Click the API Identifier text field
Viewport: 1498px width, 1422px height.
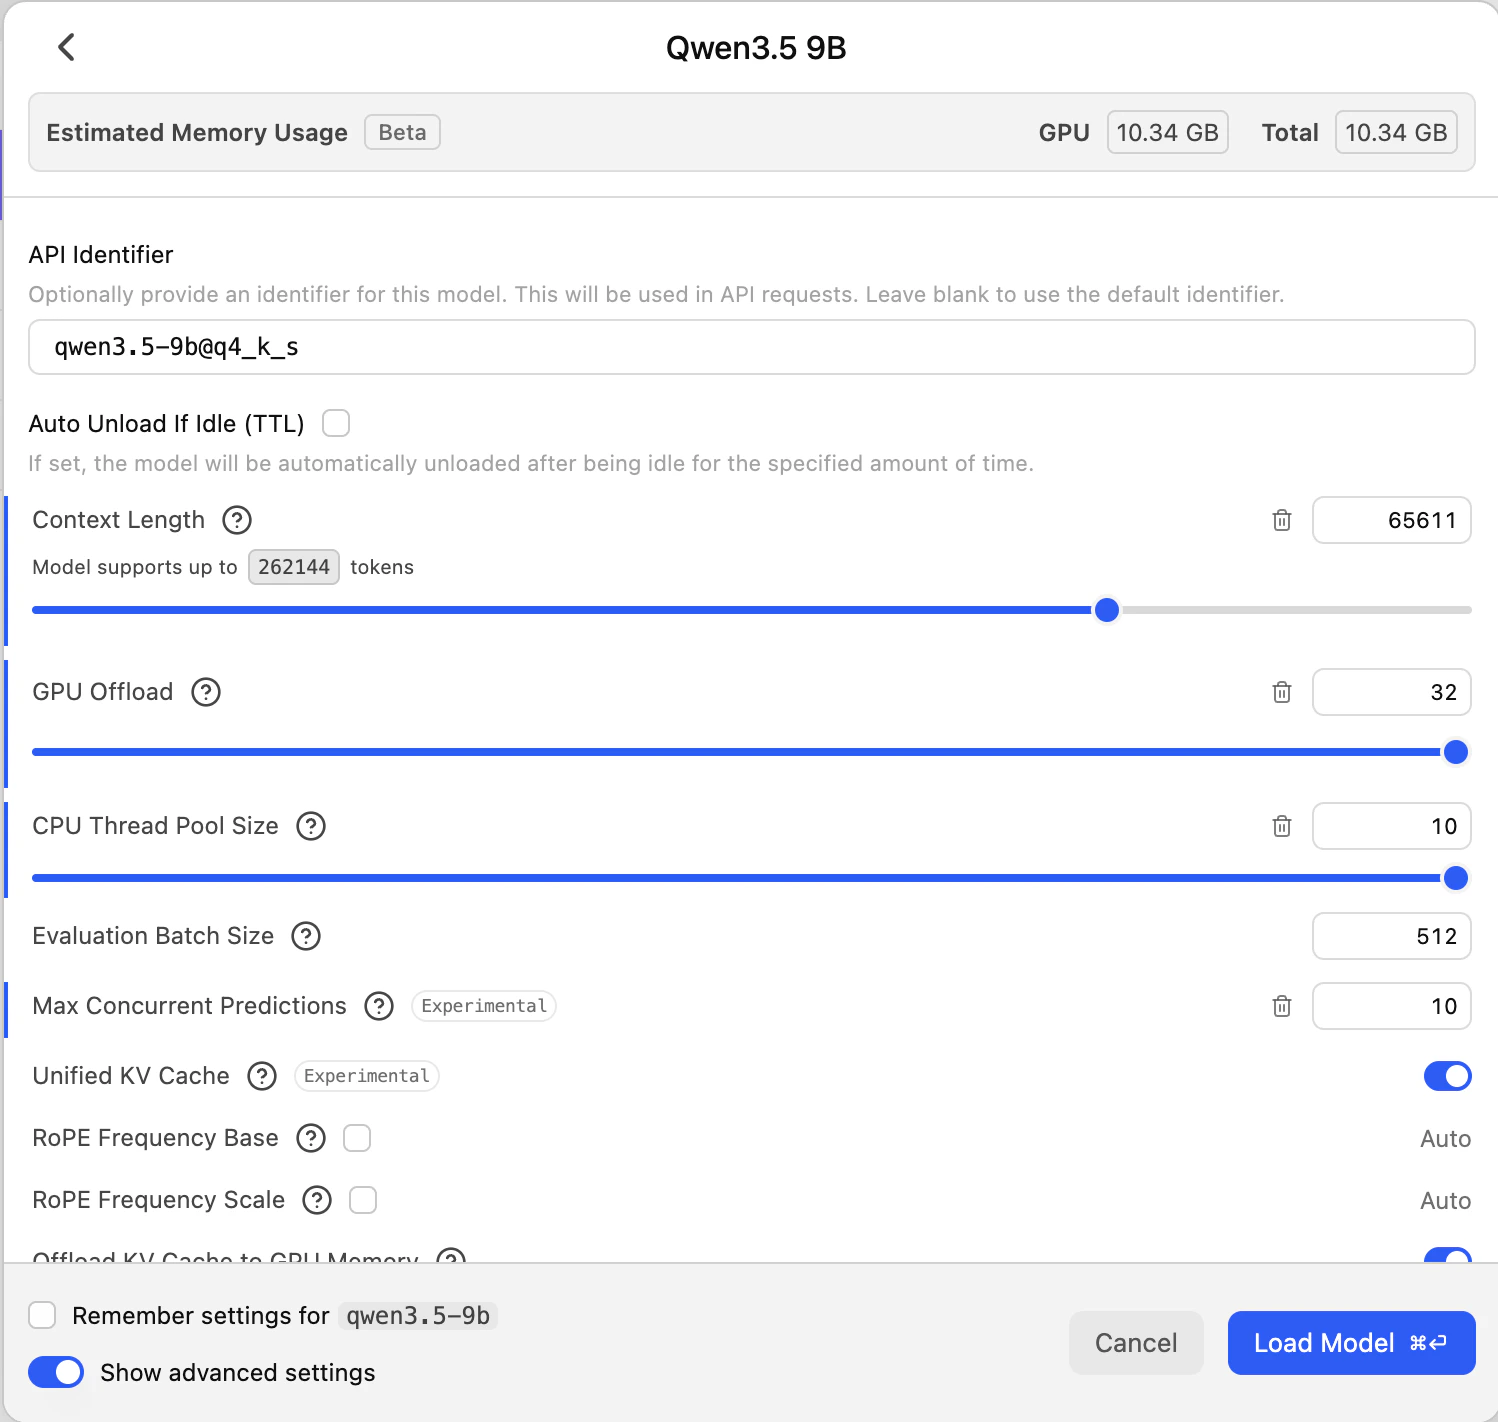coord(750,347)
